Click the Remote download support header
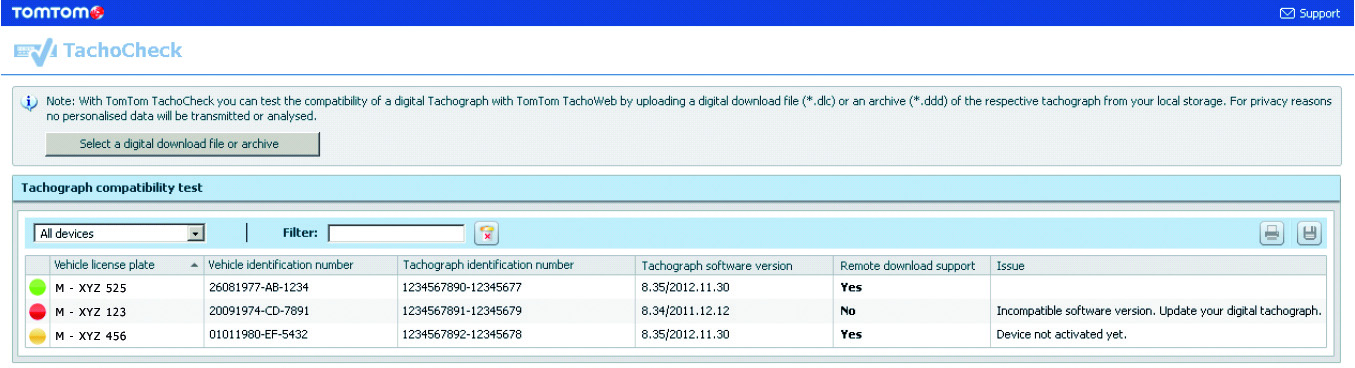1355x368 pixels. 912,266
